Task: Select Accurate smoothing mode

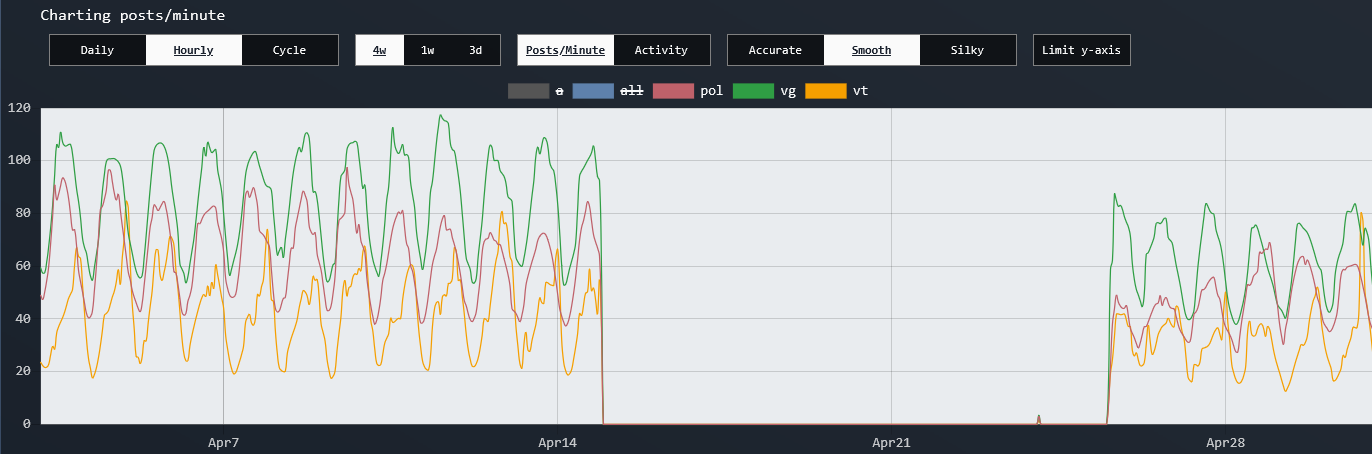Action: 776,50
